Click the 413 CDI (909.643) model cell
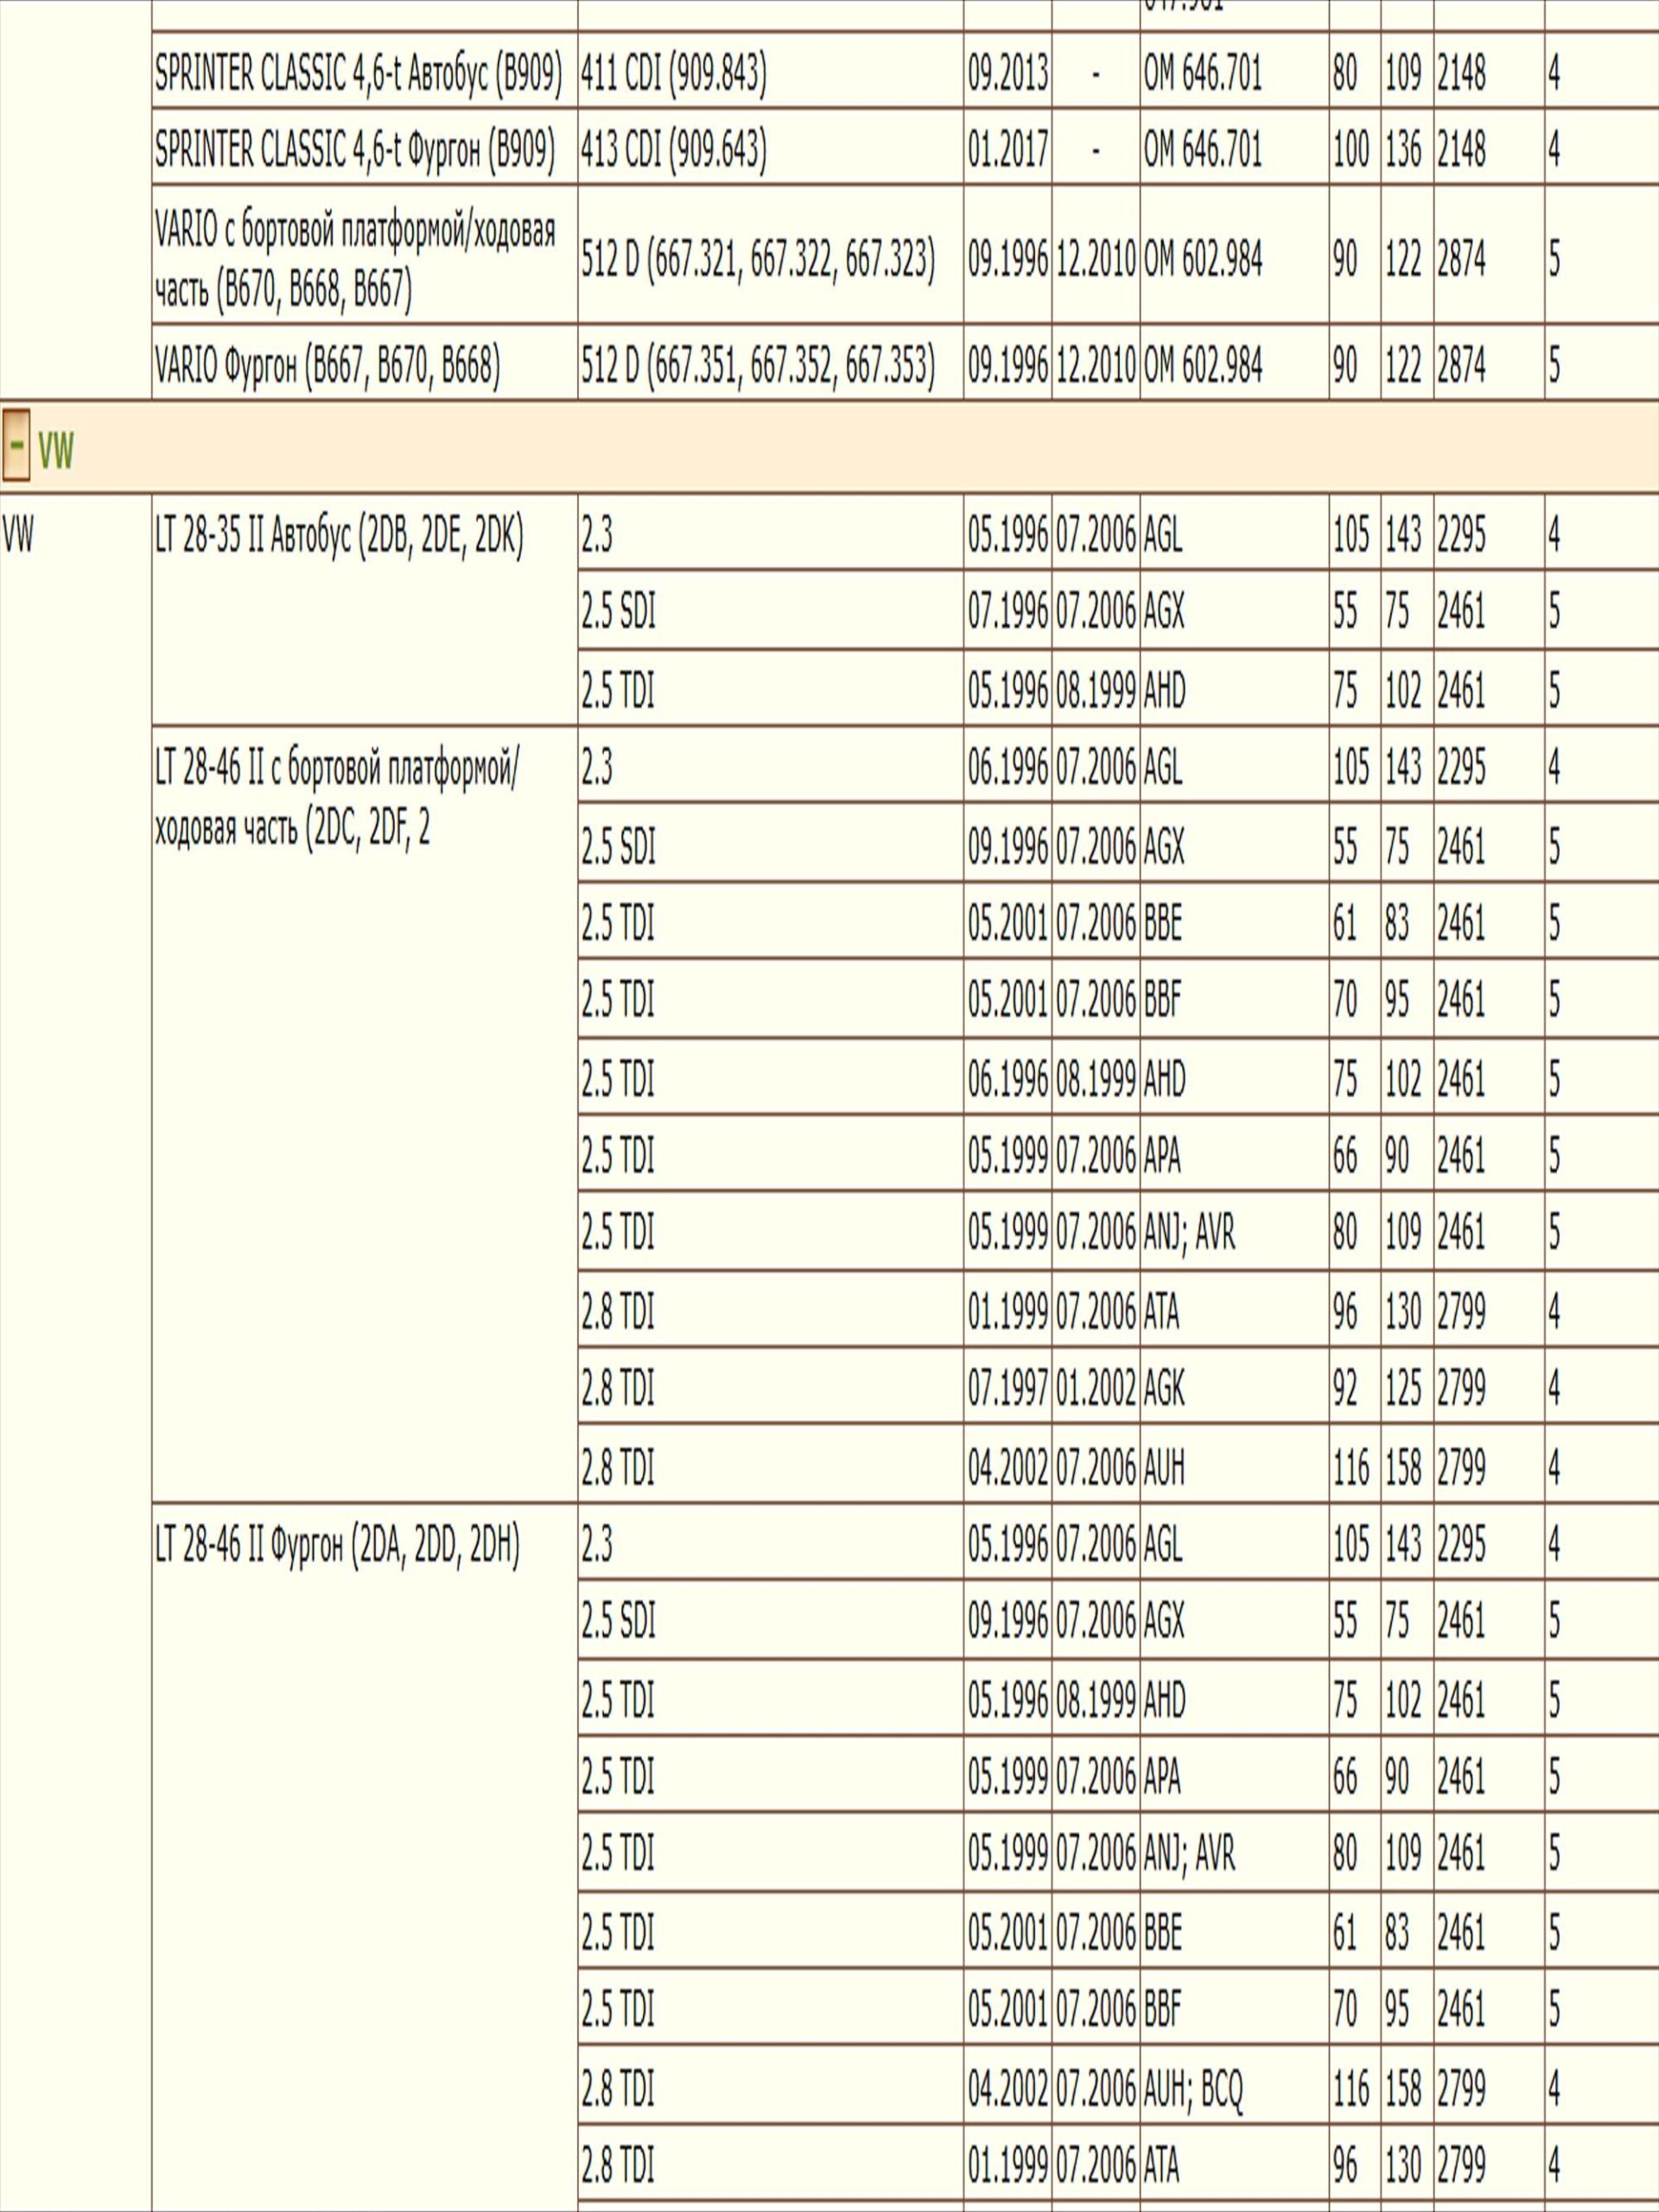Viewport: 1659px width, 2212px height. click(x=673, y=149)
